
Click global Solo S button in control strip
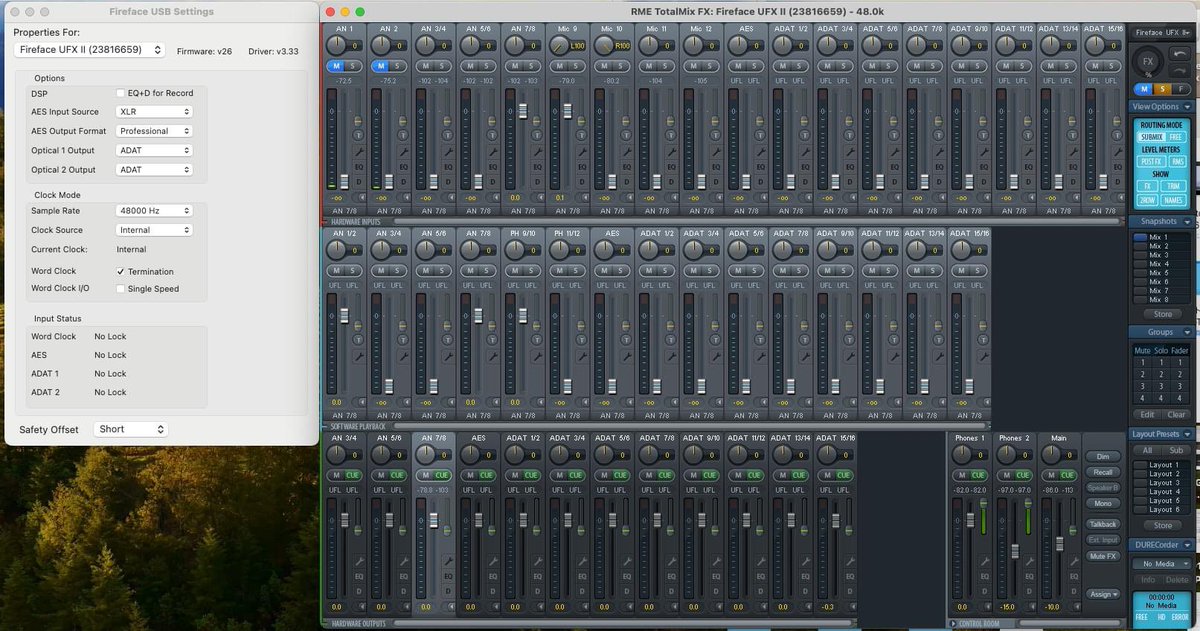click(1163, 89)
